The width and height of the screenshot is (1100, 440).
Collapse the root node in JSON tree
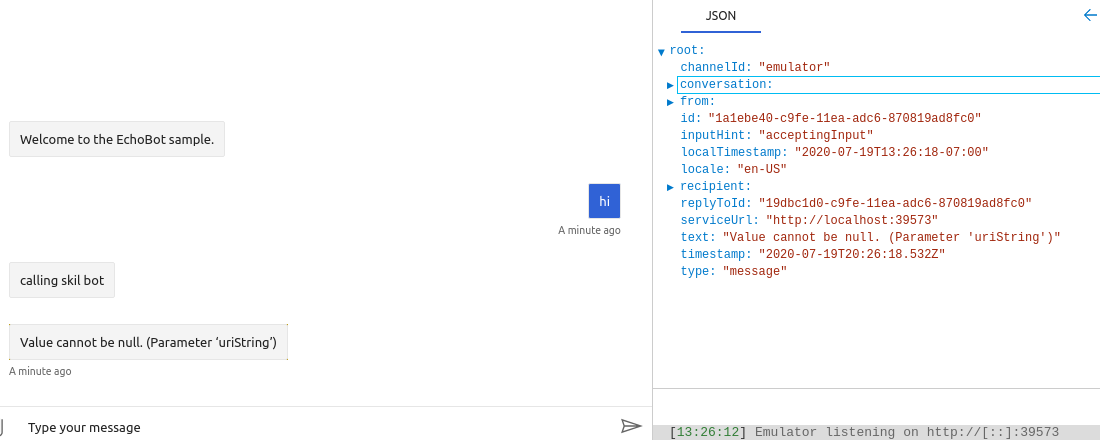pos(661,52)
